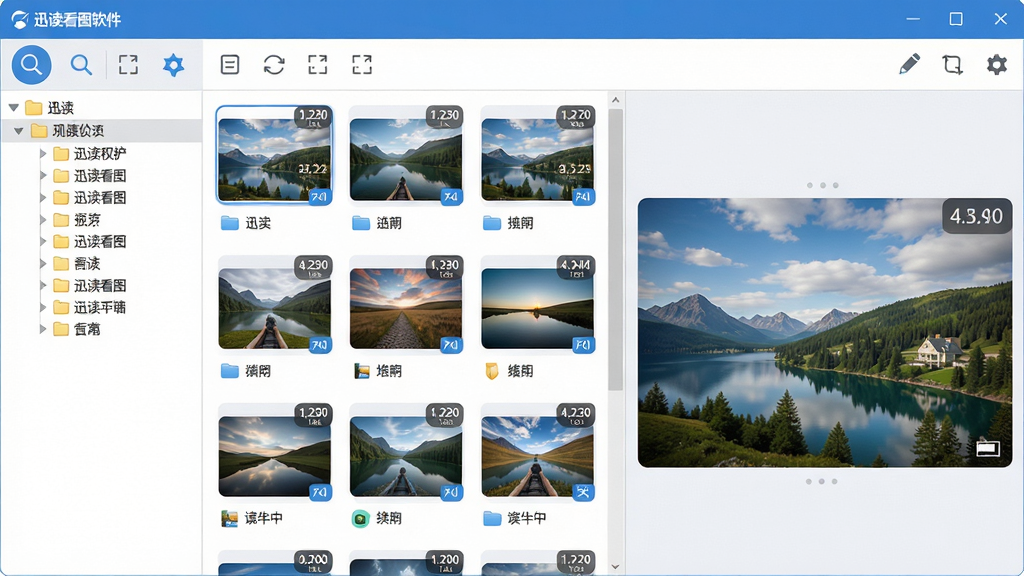Click the picture icon under the 1.290 thumbnail
The height and width of the screenshot is (576, 1024).
[229, 519]
